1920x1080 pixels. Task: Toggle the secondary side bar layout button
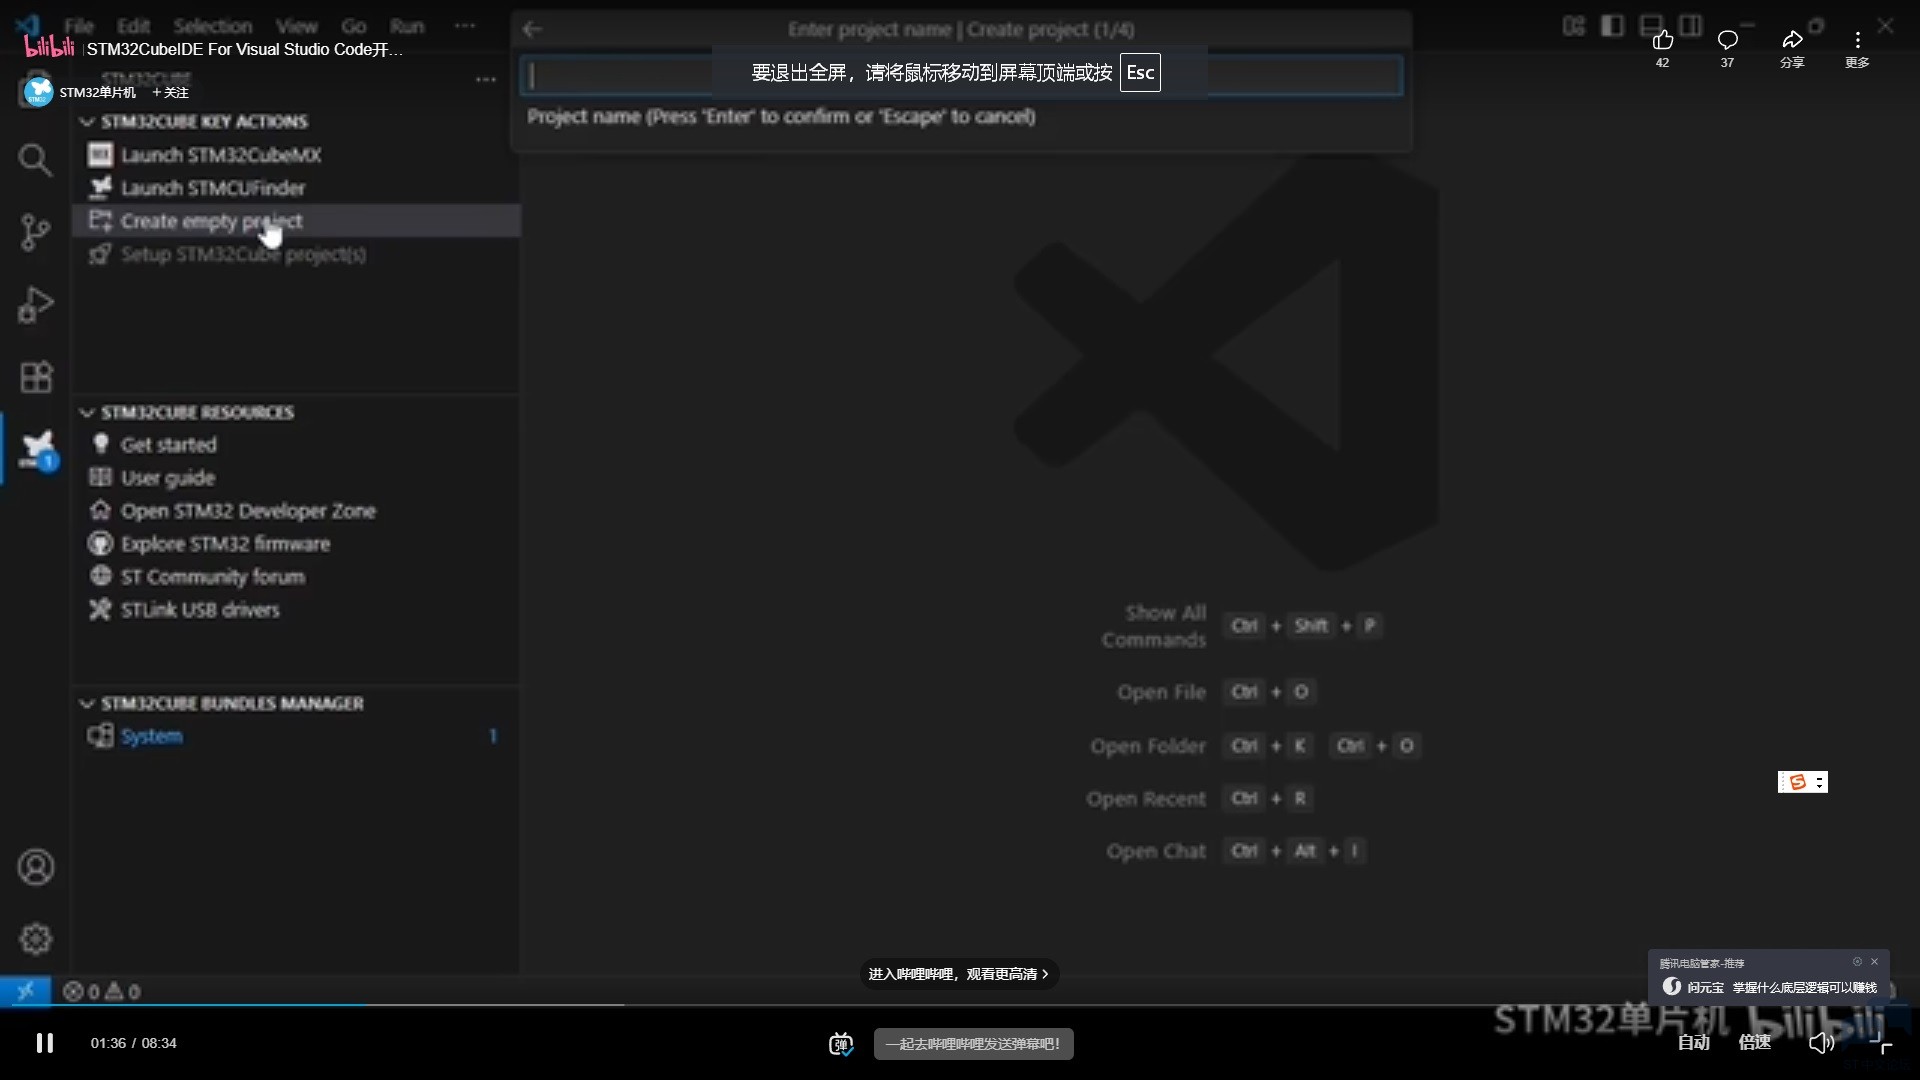[1690, 26]
